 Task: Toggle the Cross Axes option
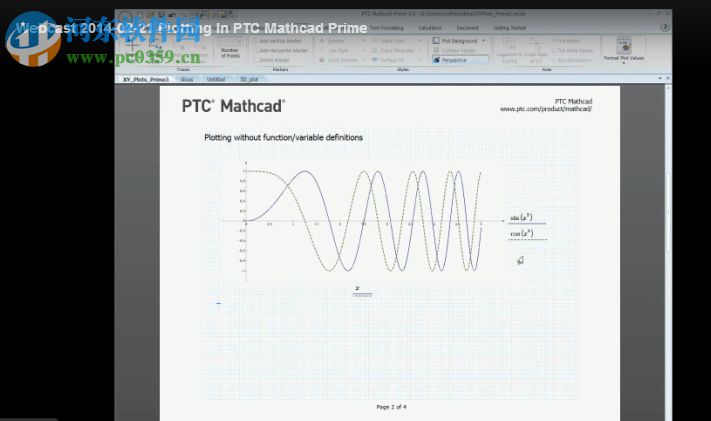(536, 51)
